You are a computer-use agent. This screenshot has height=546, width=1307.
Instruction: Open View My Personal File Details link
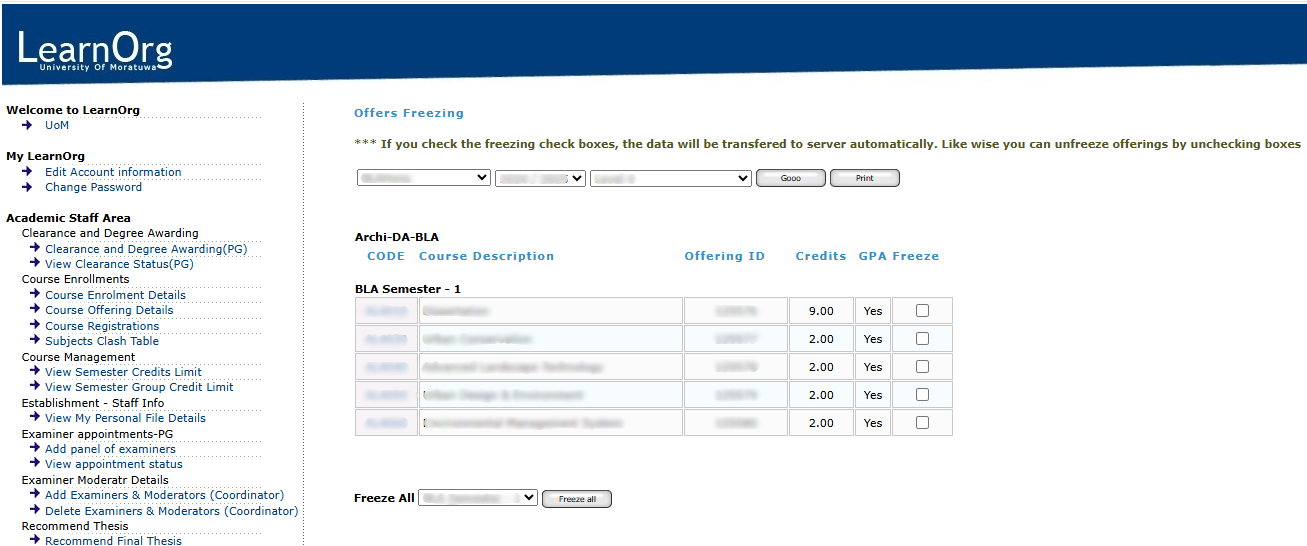click(x=125, y=418)
